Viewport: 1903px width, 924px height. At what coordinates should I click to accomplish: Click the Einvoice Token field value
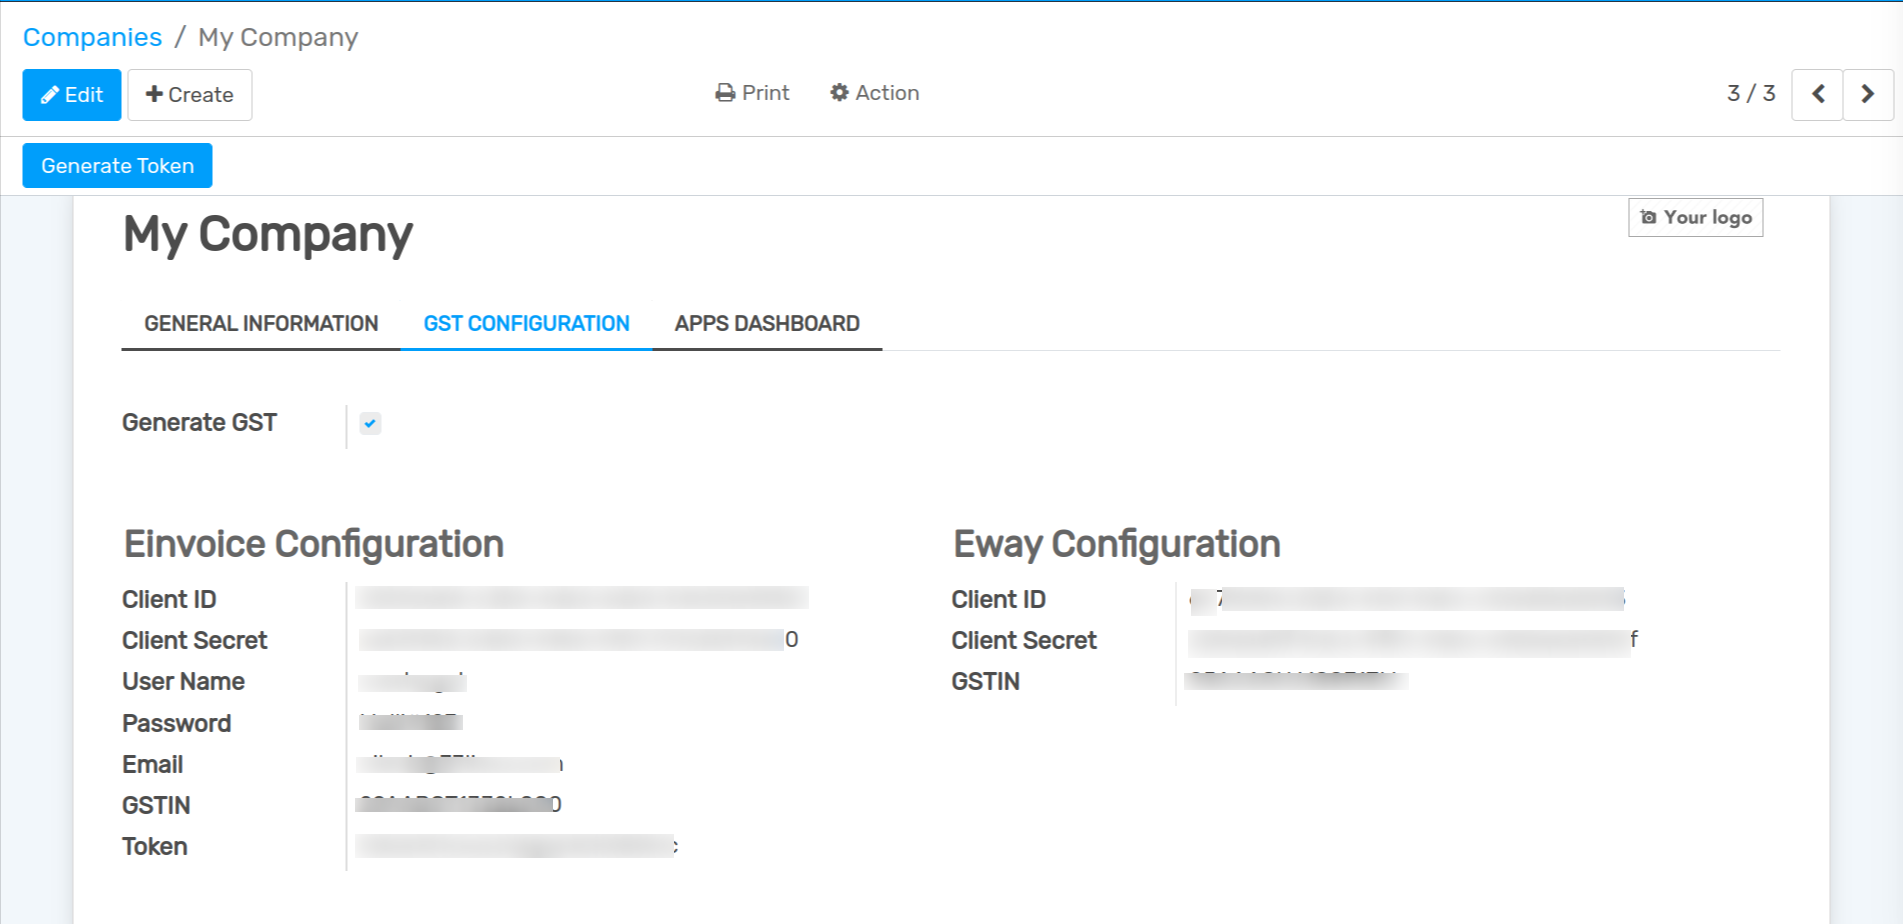pyautogui.click(x=516, y=847)
